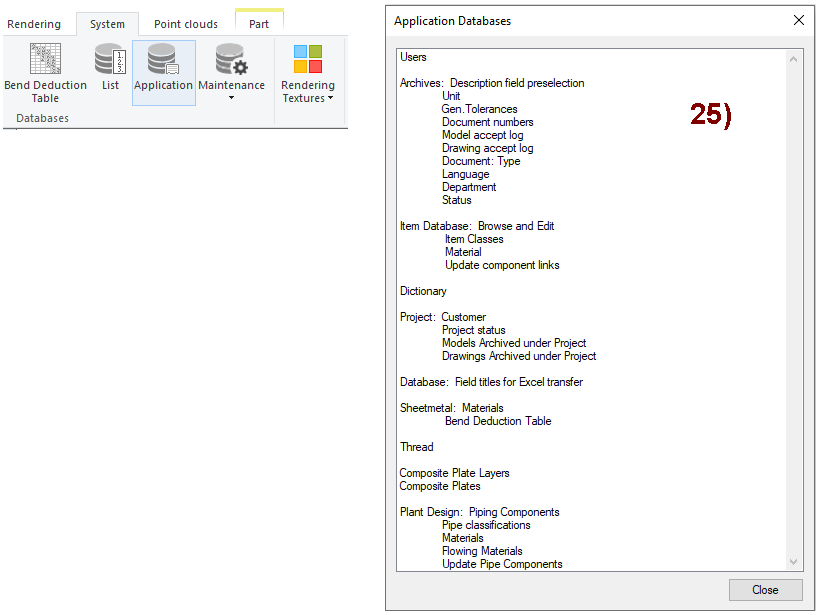Open Pipe classifications under Plant Design

tap(486, 525)
